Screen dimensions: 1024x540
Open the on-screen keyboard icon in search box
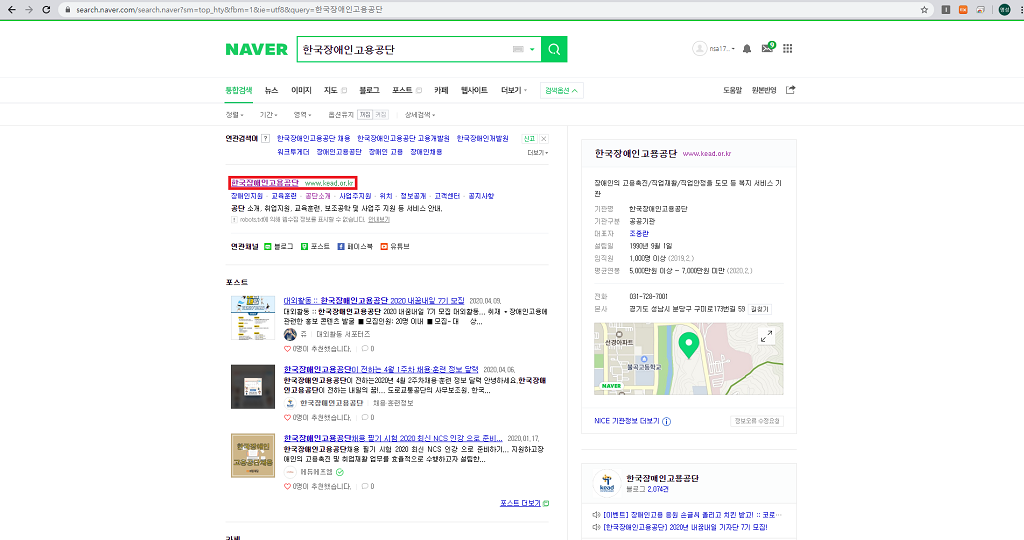[518, 50]
